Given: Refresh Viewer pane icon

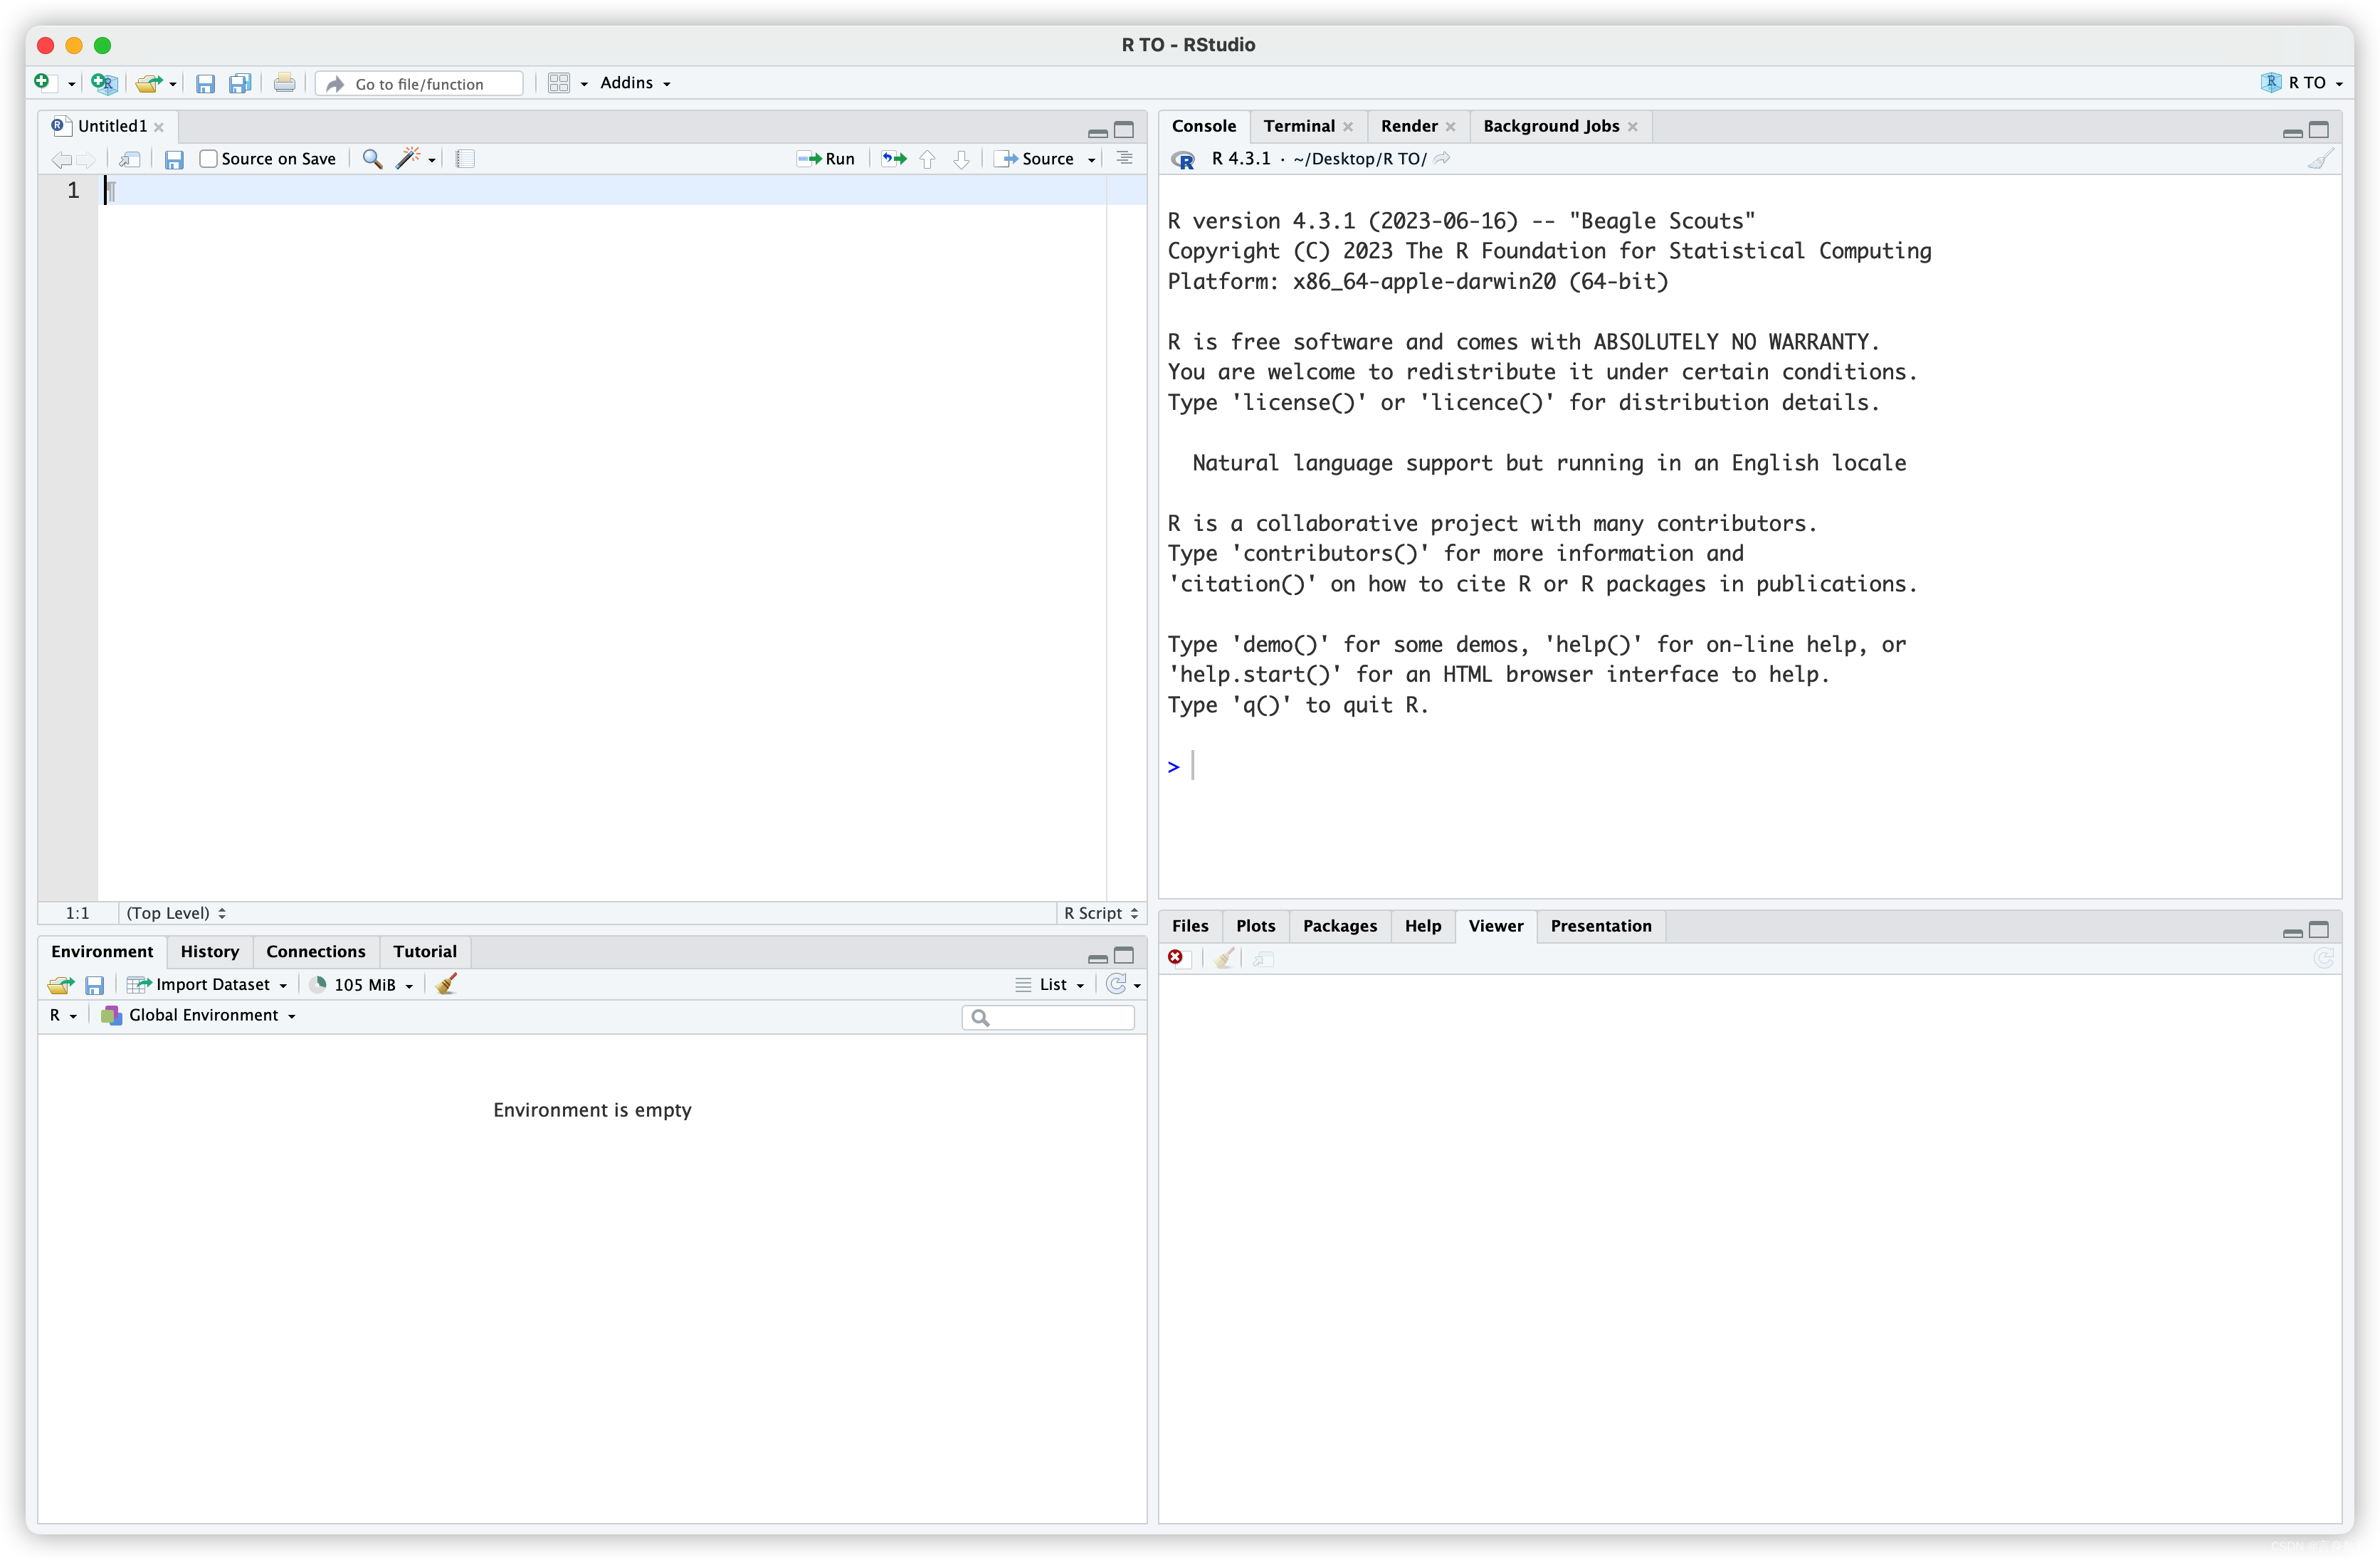Looking at the screenshot, I should tap(2323, 958).
